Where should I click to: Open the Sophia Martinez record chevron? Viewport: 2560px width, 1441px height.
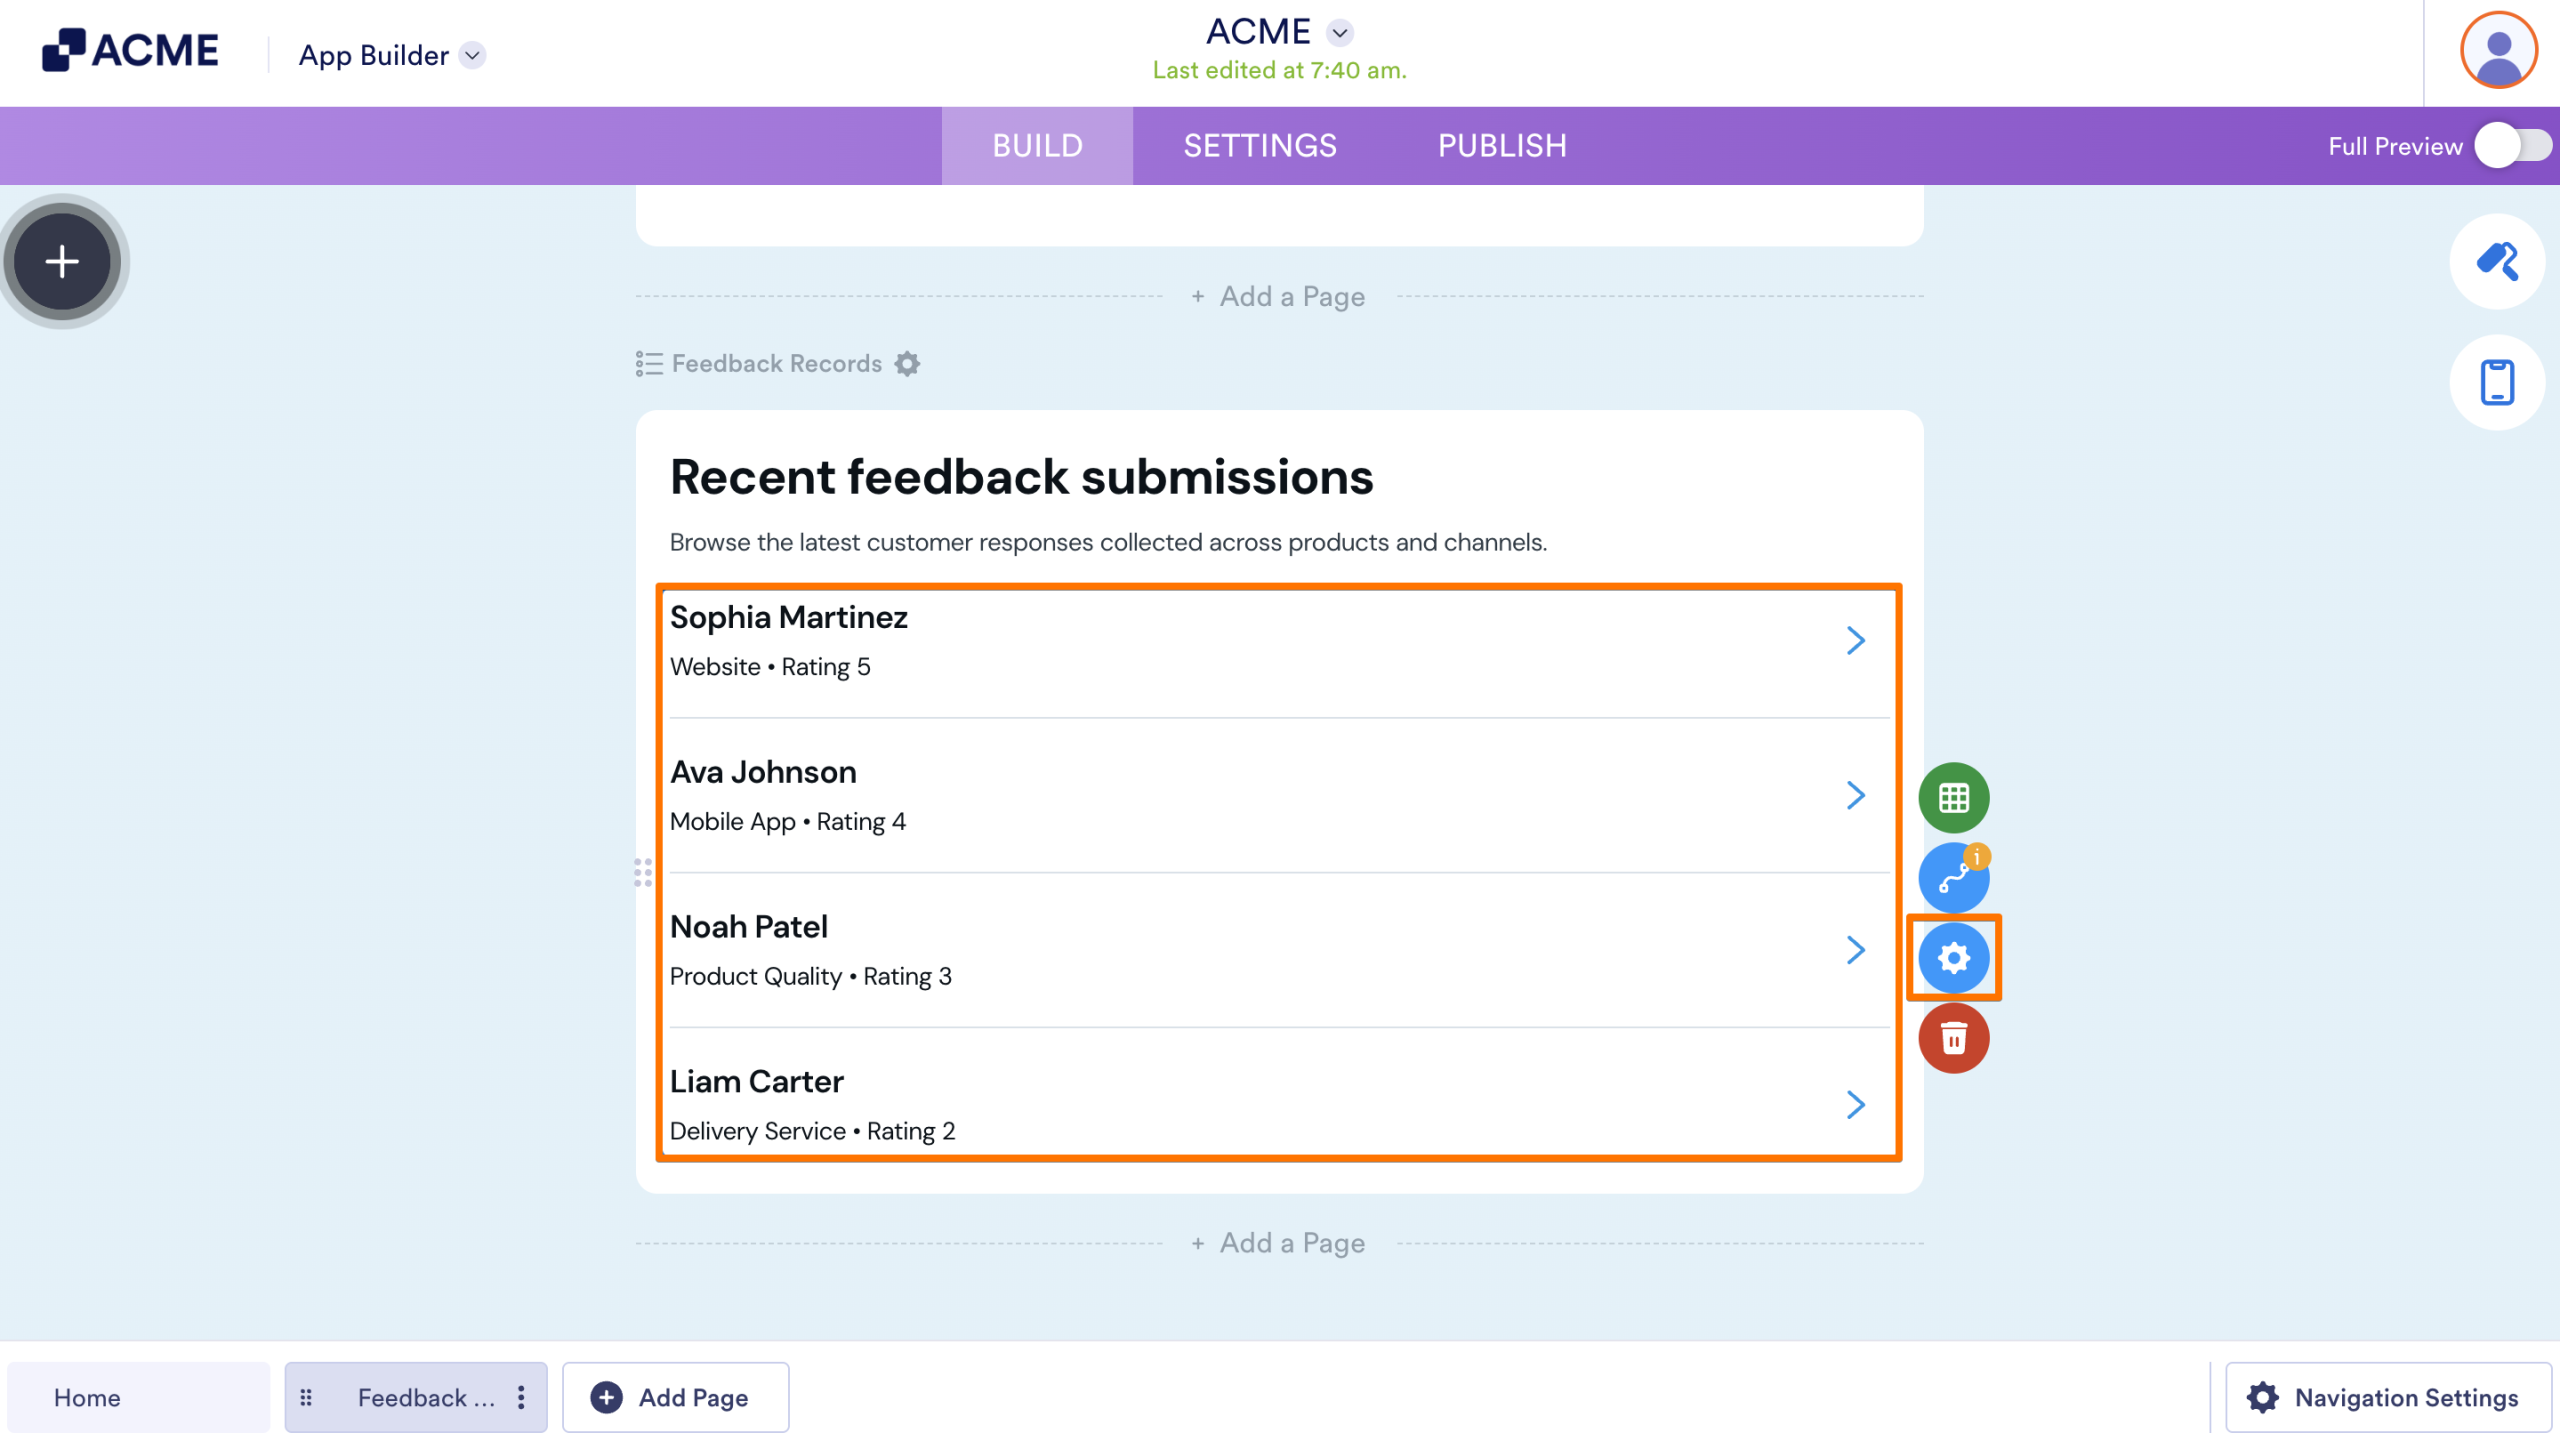point(1855,640)
